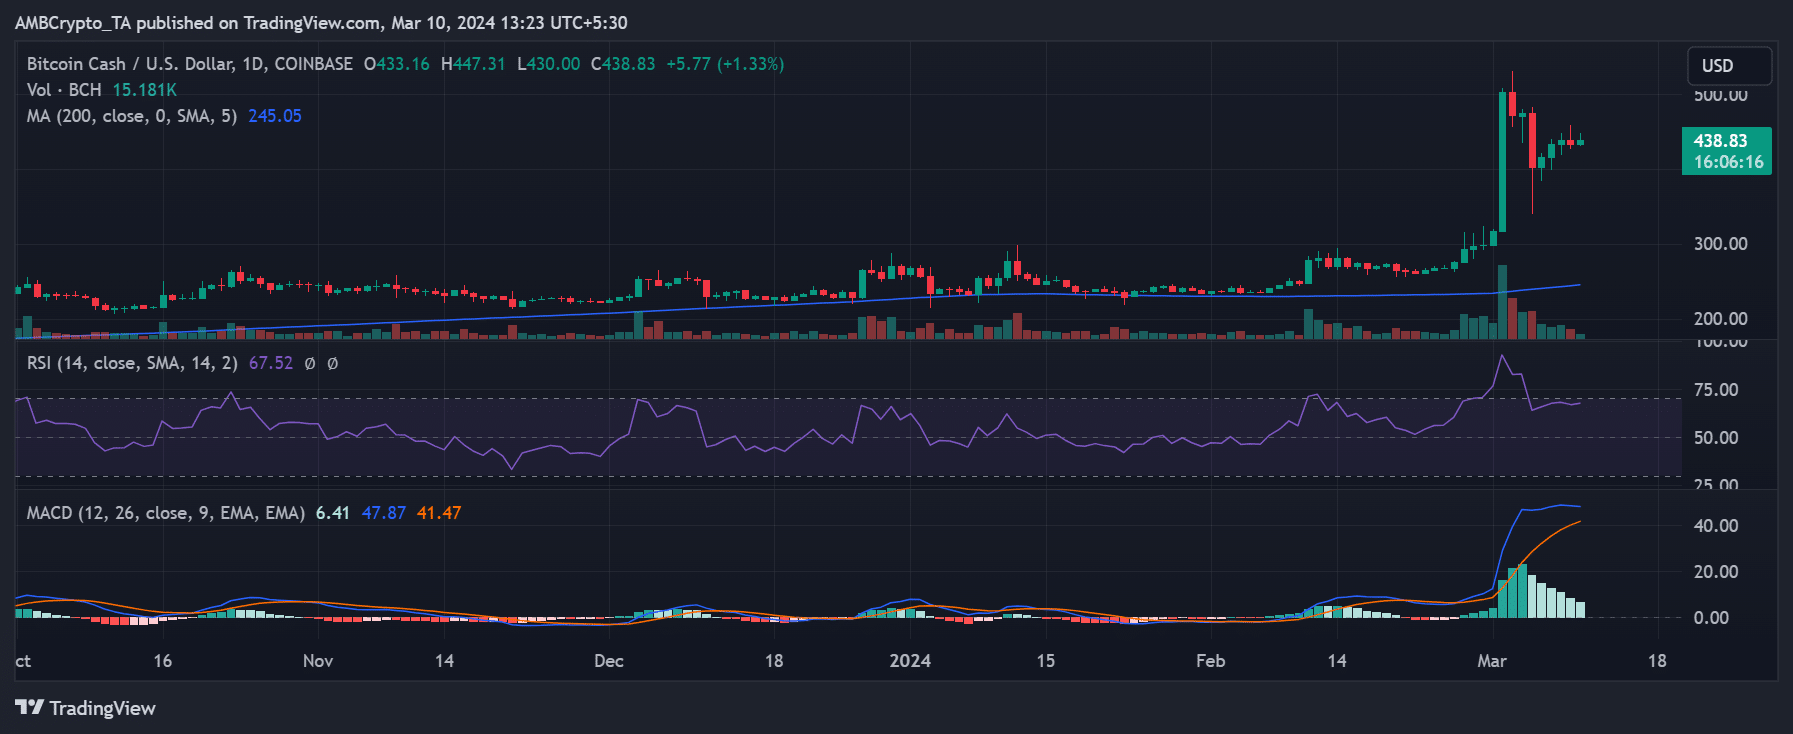Click the change value +5.77 (+1.33%)
Screen dimensions: 1793x734
point(725,64)
